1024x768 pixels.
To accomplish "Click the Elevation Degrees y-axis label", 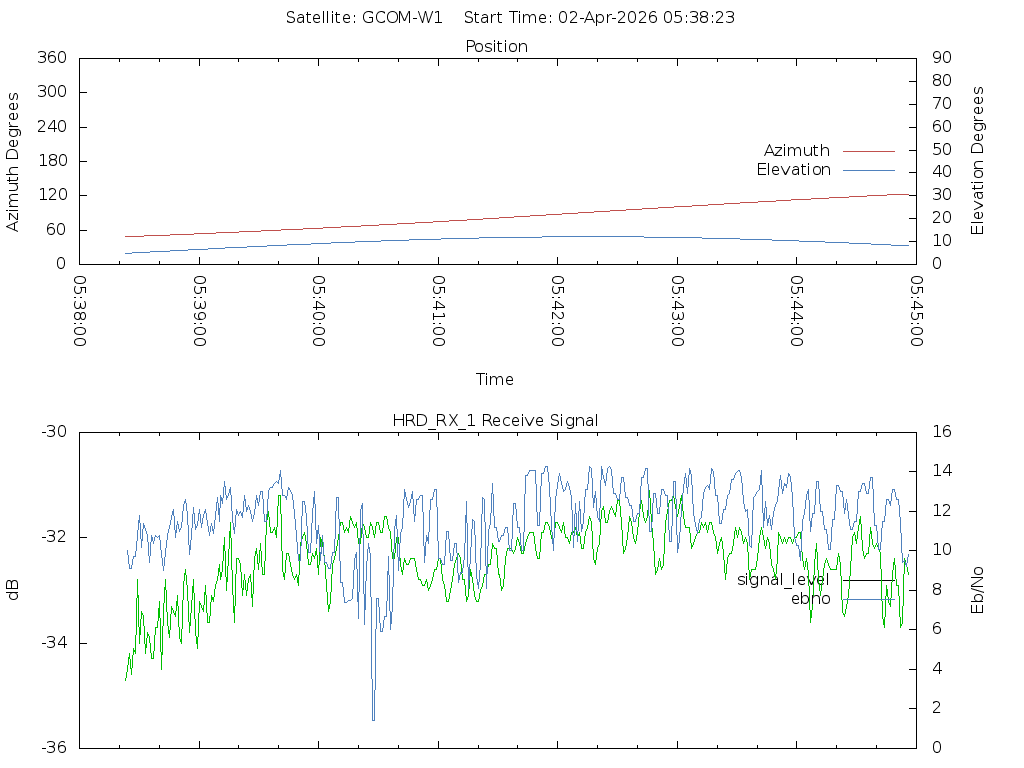I will pyautogui.click(x=978, y=161).
